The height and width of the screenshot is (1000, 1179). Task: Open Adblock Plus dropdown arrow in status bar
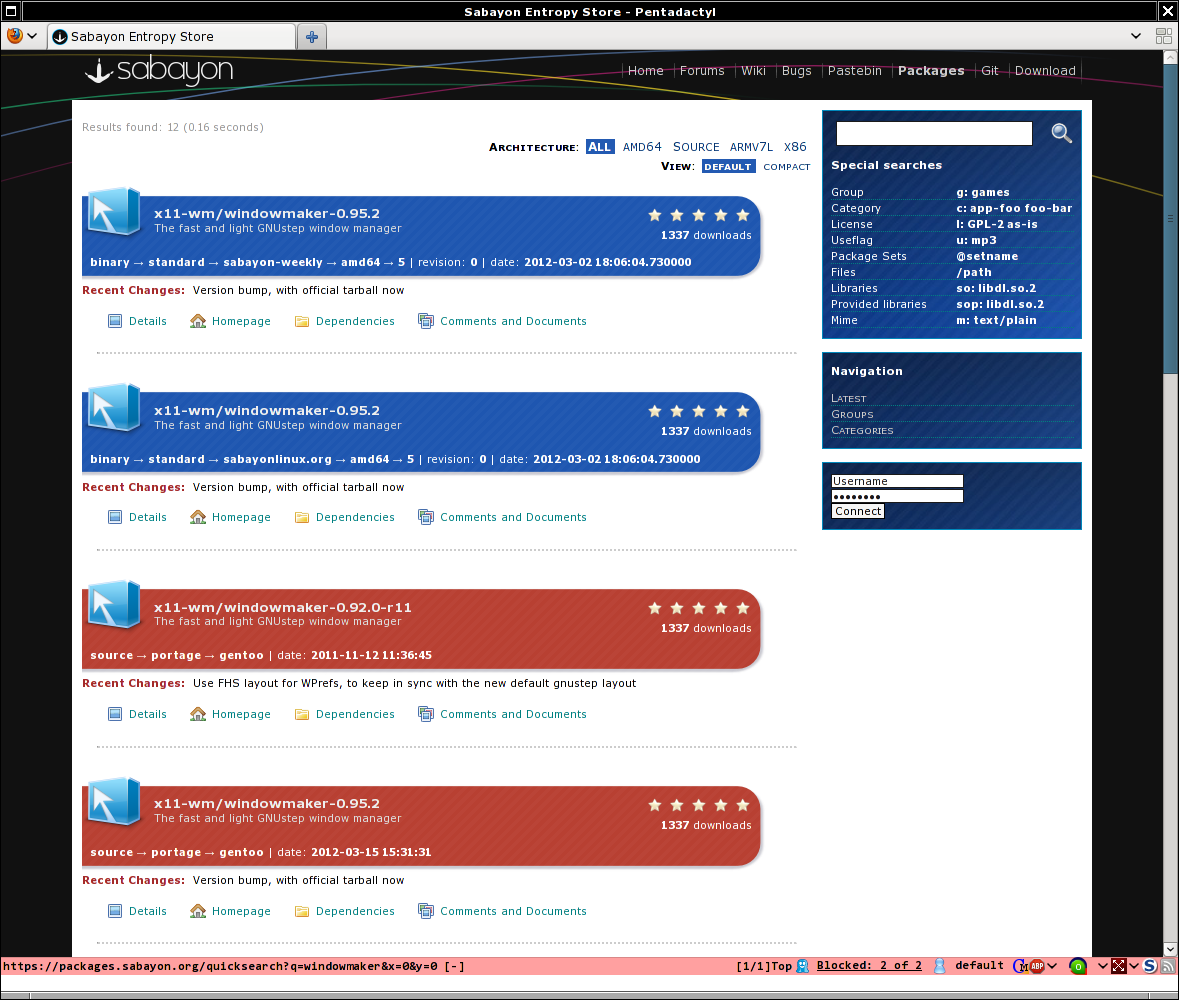click(1052, 966)
